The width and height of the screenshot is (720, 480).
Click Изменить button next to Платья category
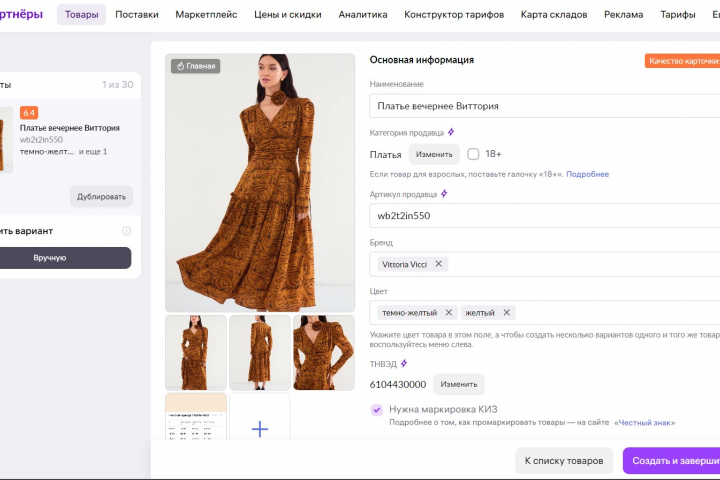coord(434,155)
